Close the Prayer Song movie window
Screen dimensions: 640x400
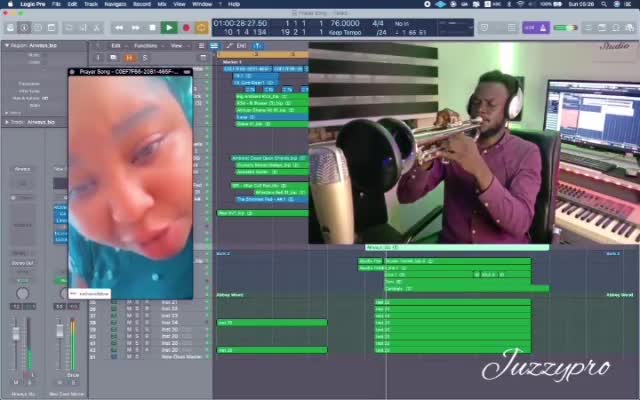pos(72,72)
